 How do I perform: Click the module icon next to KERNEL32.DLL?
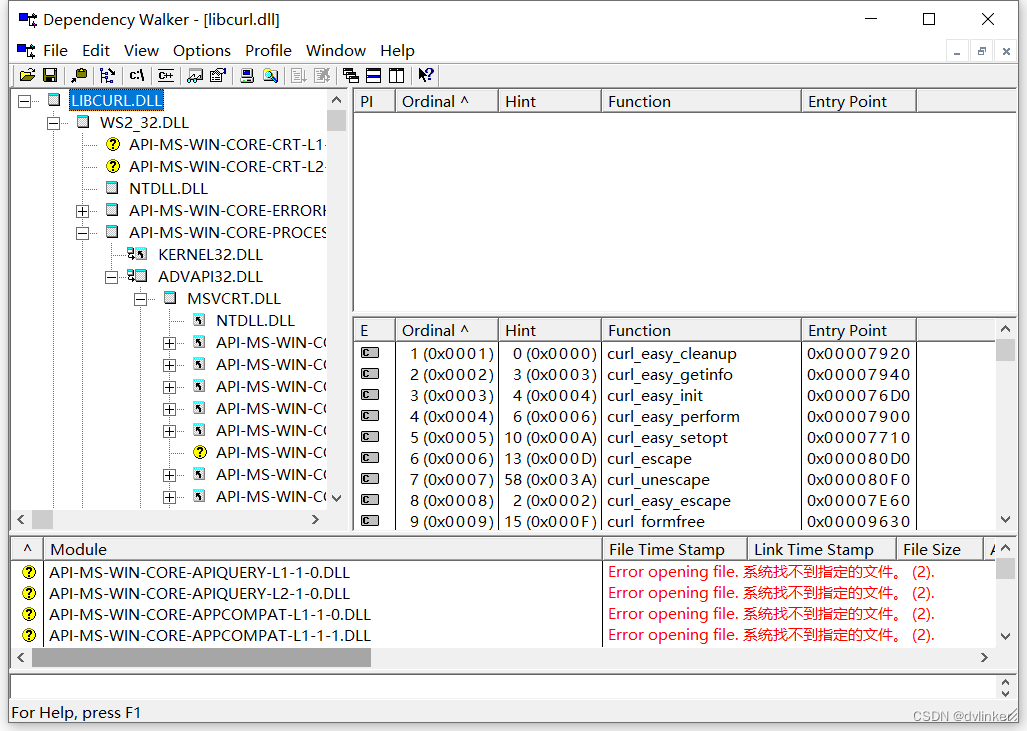[x=137, y=254]
